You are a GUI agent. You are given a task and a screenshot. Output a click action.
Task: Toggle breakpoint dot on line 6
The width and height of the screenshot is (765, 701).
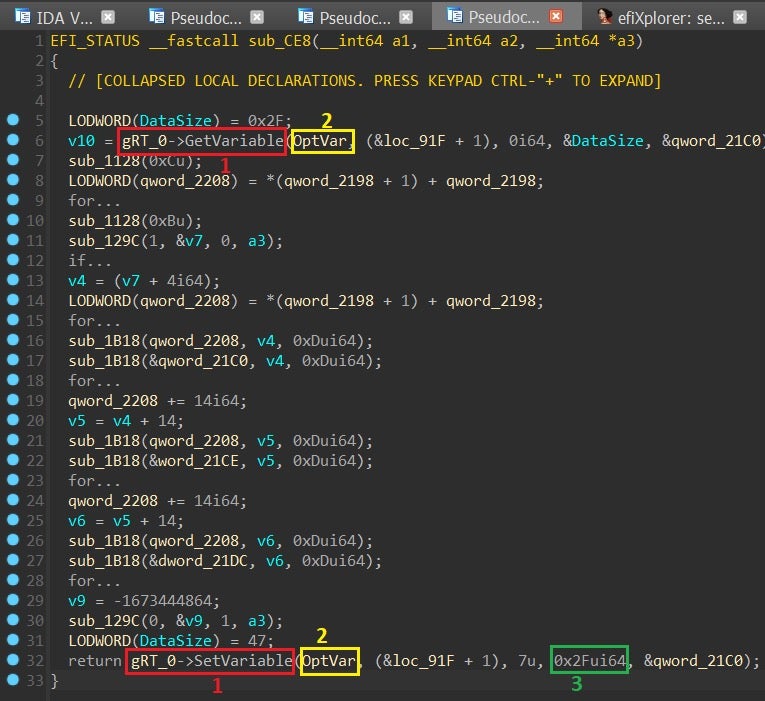pos(13,141)
